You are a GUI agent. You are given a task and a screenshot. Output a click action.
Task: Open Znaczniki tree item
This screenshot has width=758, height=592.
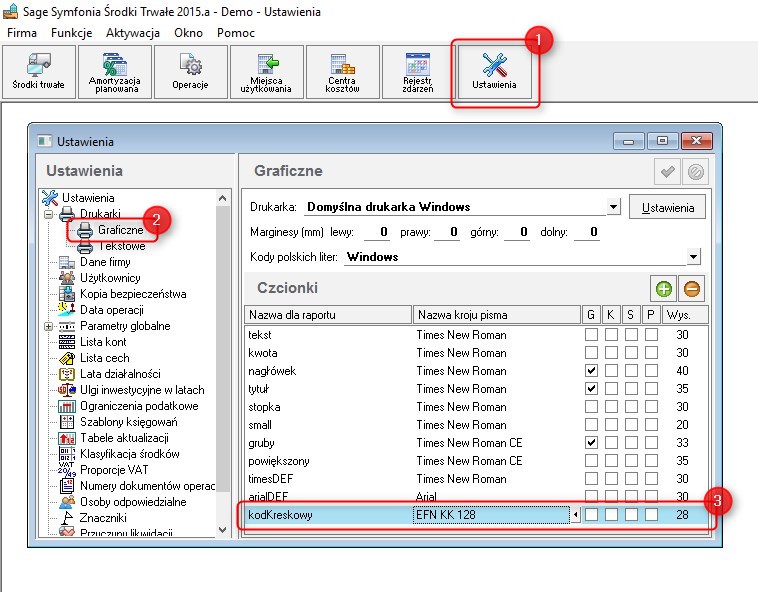[x=103, y=518]
